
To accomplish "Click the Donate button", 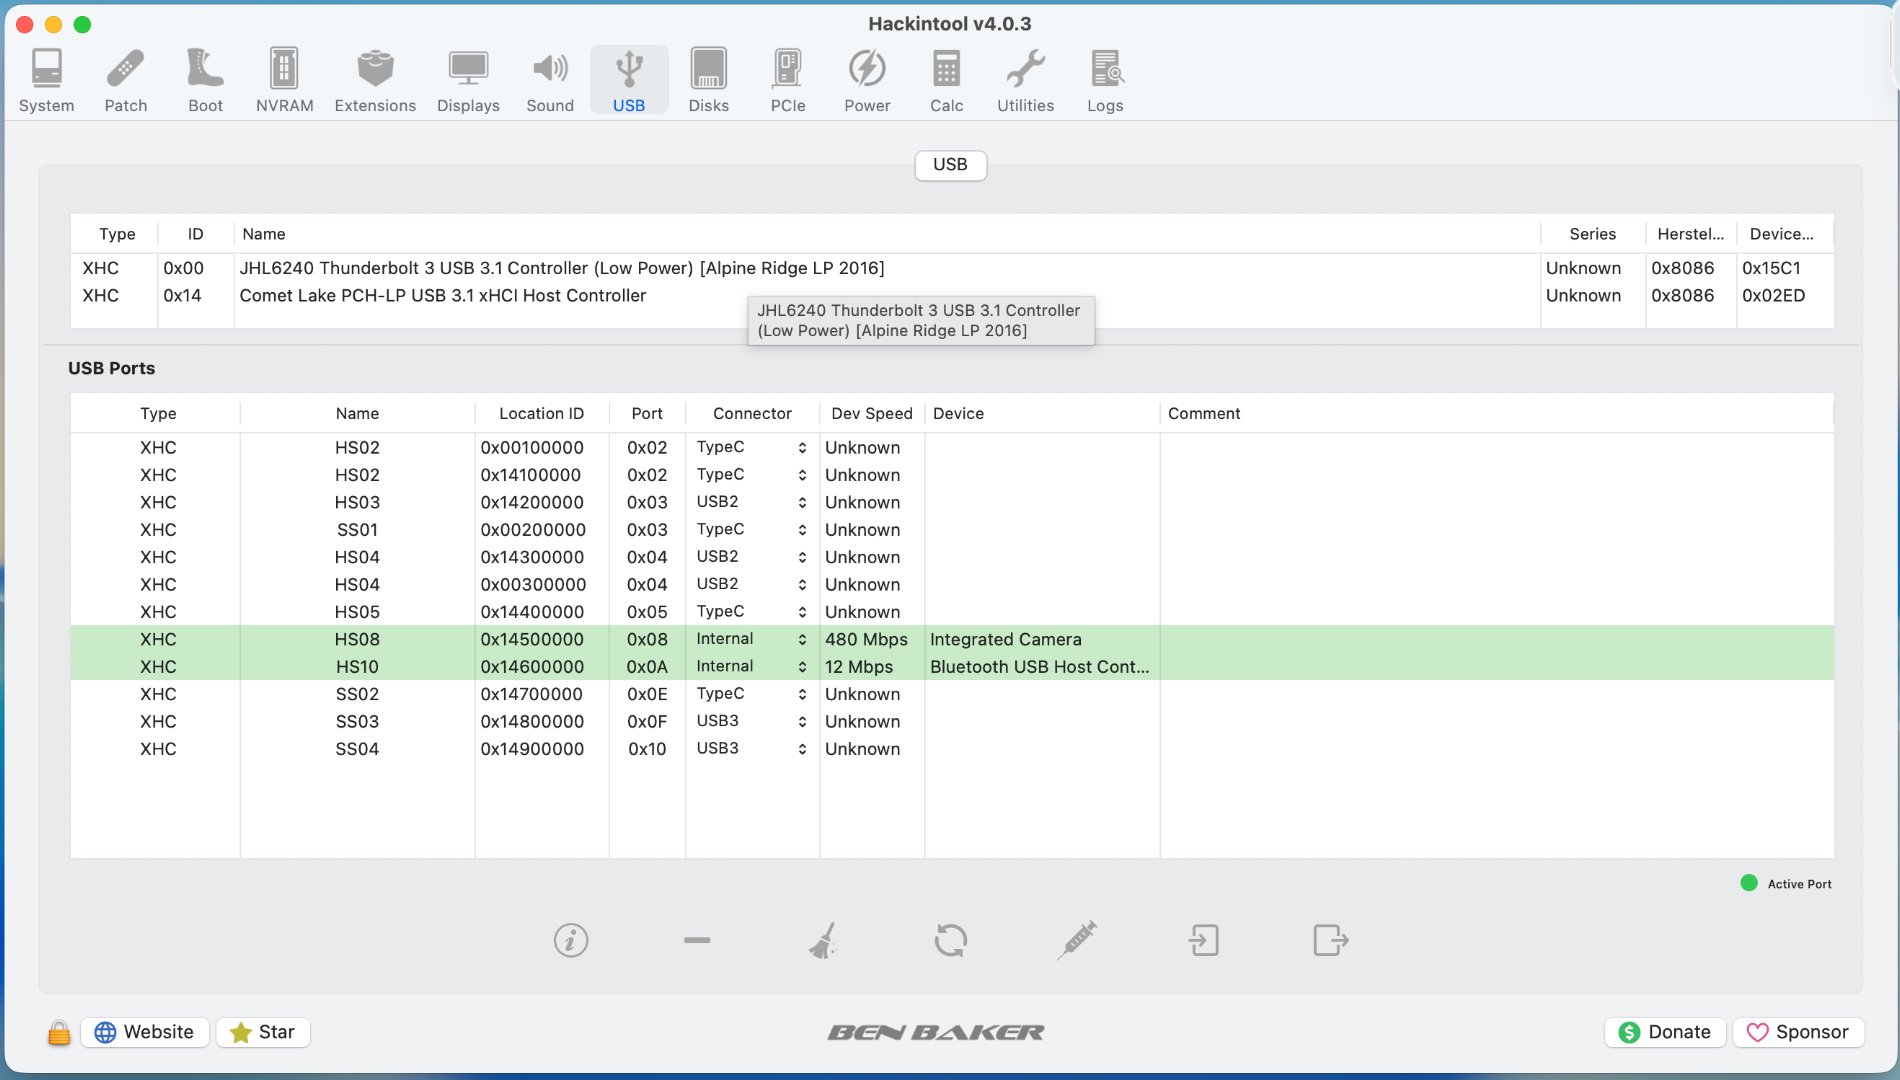I will [1665, 1032].
